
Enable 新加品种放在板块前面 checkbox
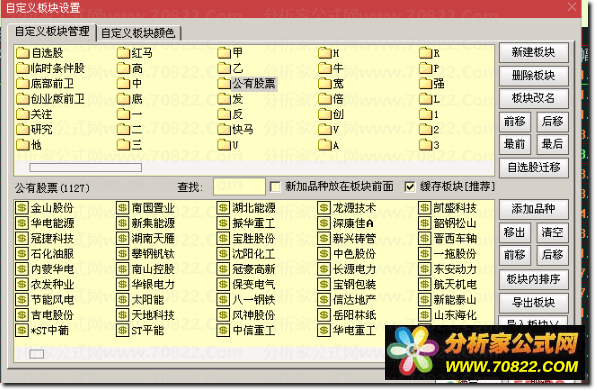click(275, 187)
